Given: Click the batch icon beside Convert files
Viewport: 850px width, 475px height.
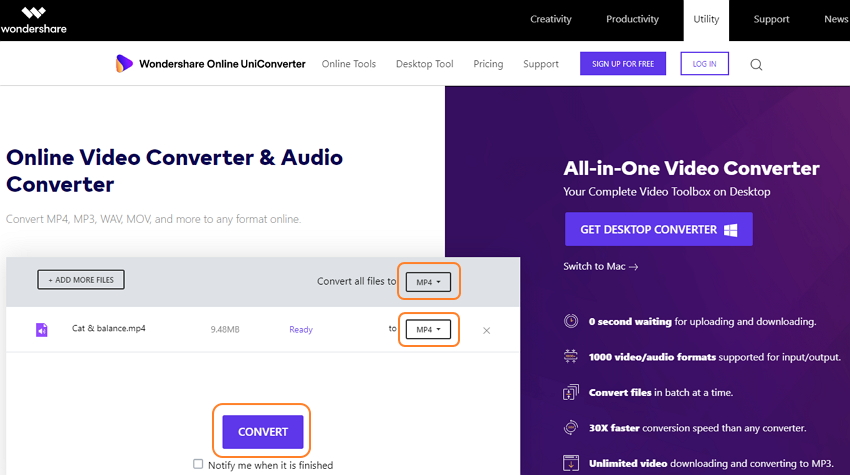Looking at the screenshot, I should point(571,392).
